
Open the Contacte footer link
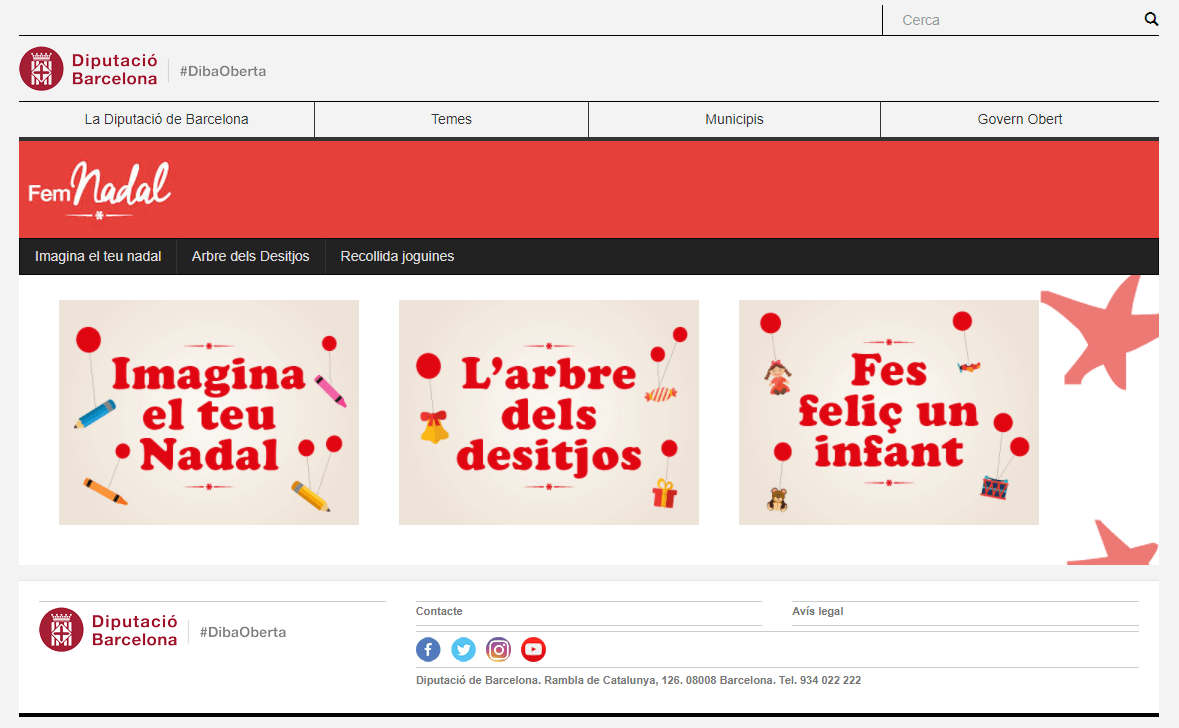[x=439, y=611]
